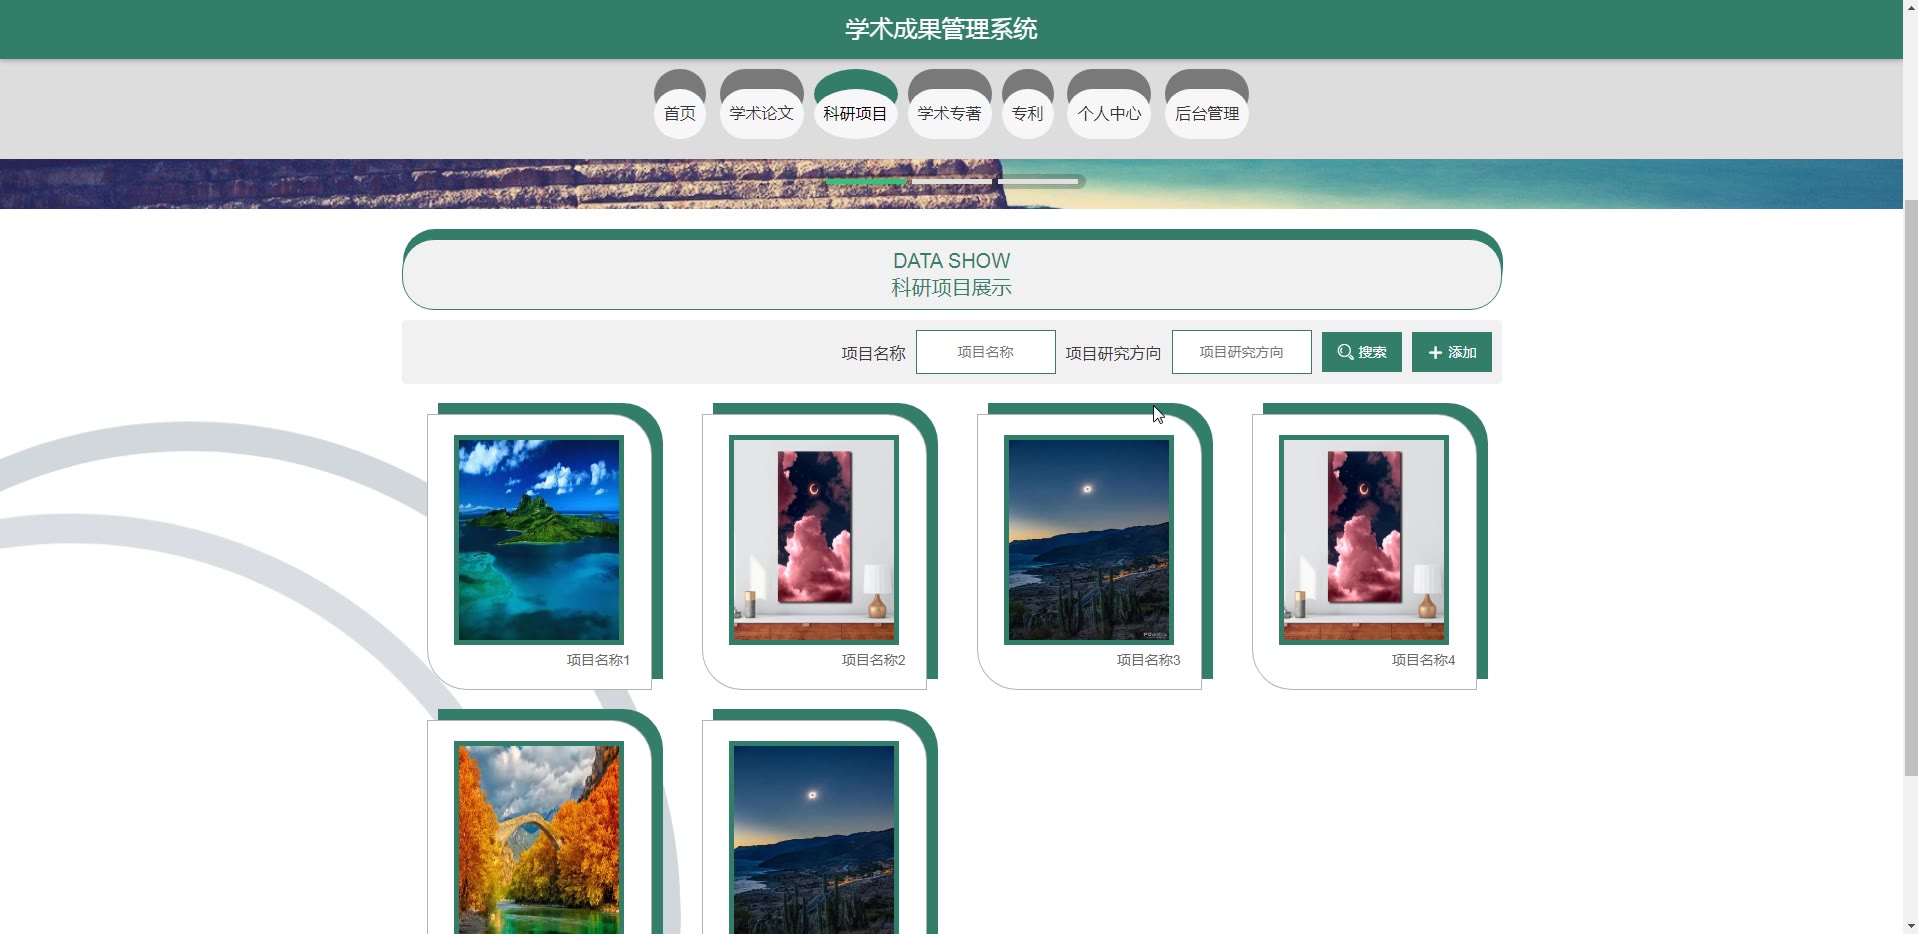The width and height of the screenshot is (1918, 934).
Task: Click the 项目名称3 label
Action: [1148, 660]
